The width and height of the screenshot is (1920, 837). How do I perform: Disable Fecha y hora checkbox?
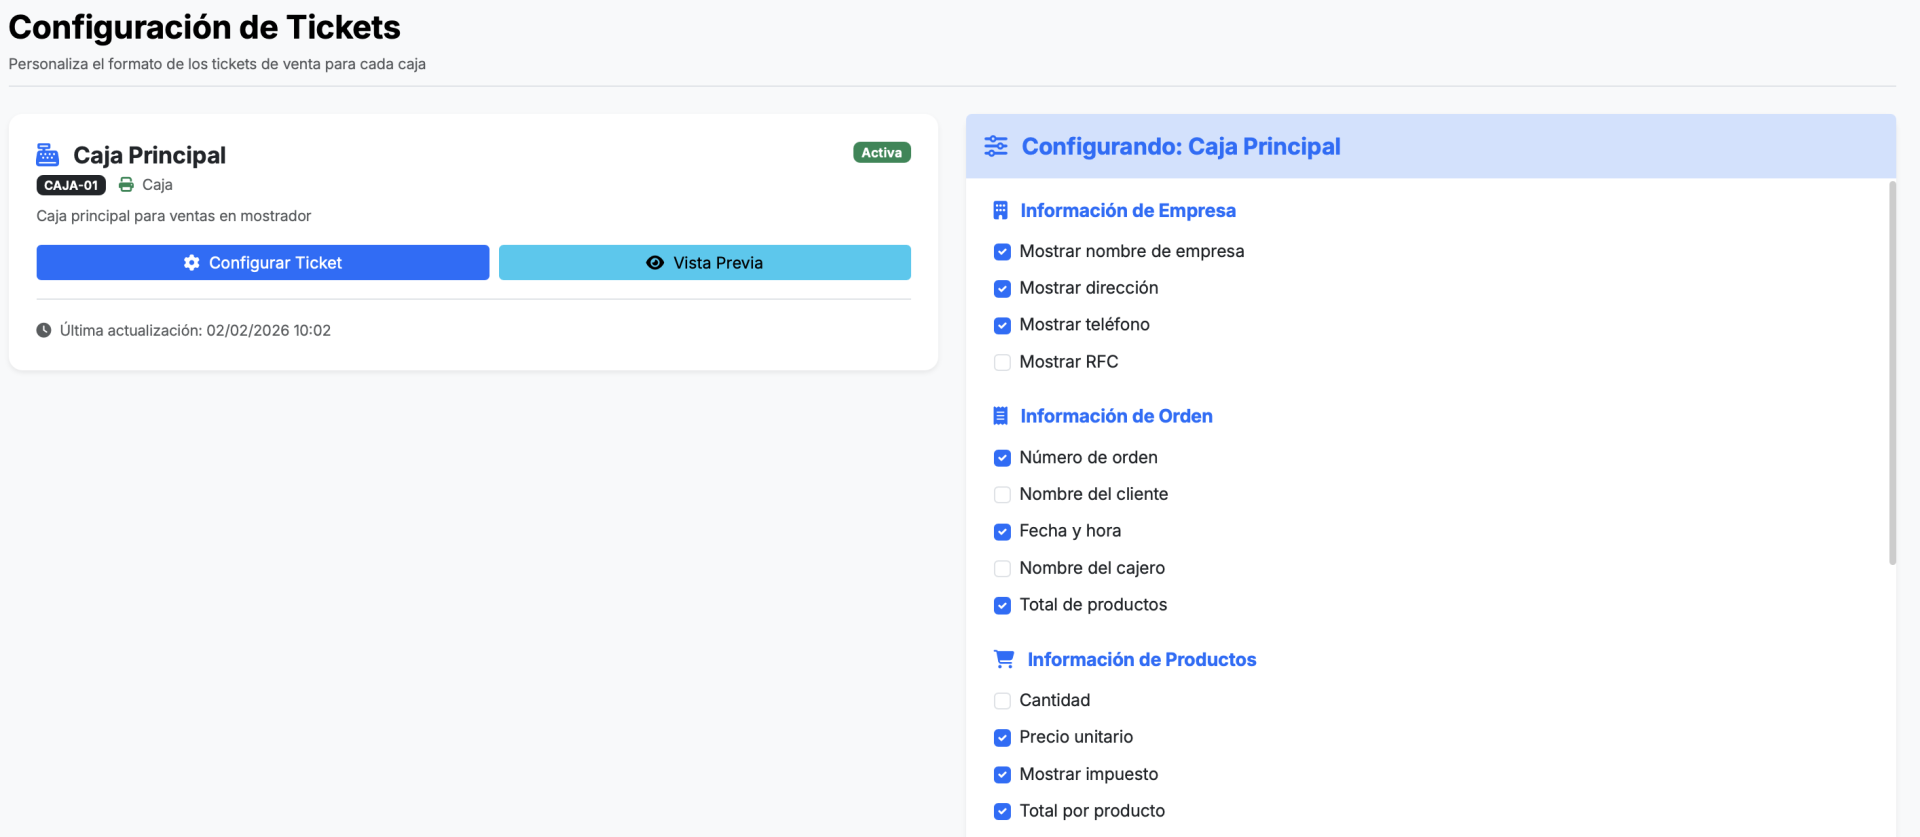[x=1002, y=532]
